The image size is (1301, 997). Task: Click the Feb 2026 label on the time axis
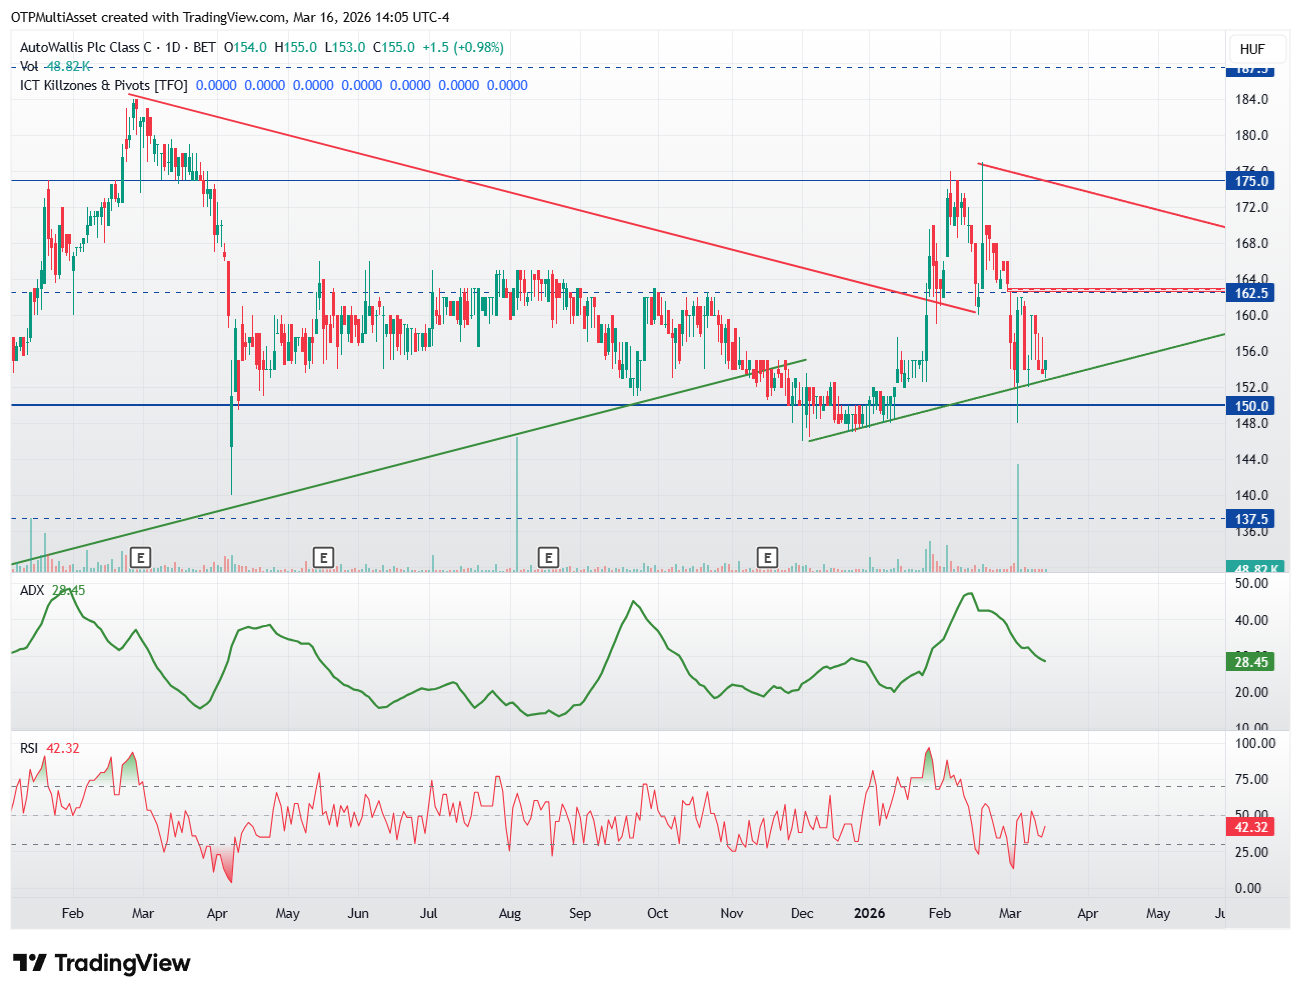(939, 913)
